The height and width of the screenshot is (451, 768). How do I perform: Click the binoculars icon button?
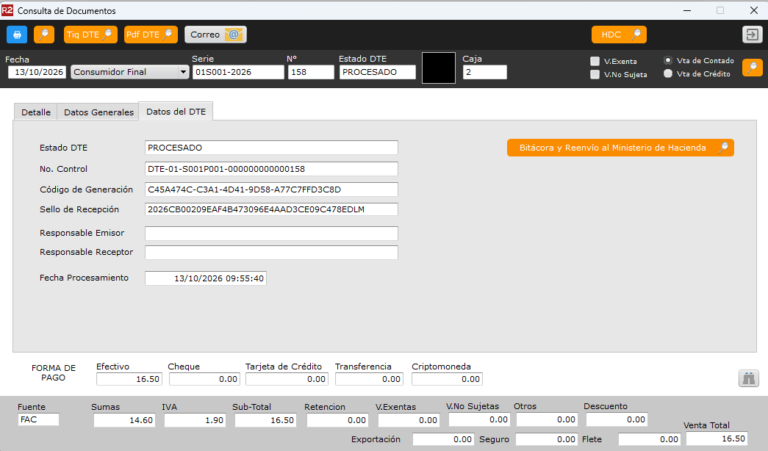click(x=748, y=378)
